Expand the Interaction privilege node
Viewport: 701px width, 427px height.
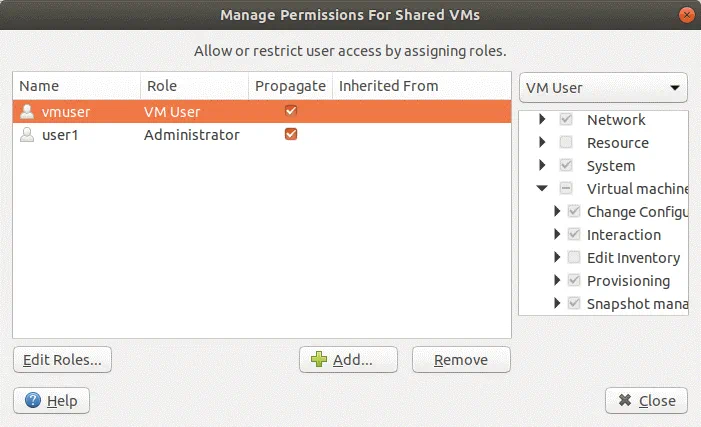point(557,235)
